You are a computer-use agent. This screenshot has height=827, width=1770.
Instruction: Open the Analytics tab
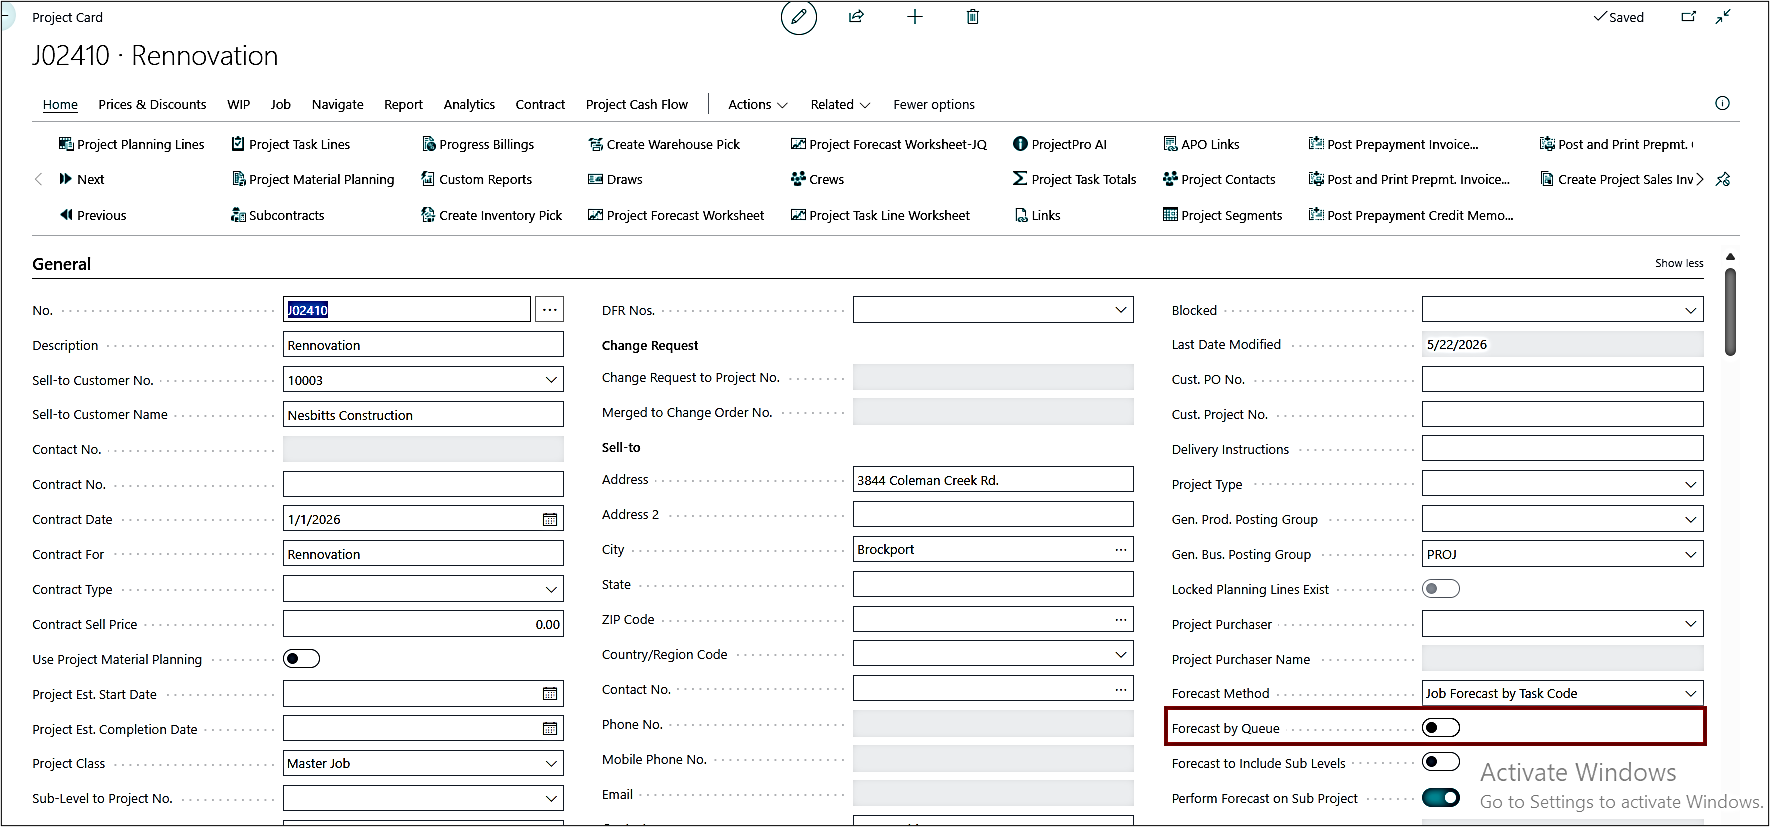tap(469, 104)
